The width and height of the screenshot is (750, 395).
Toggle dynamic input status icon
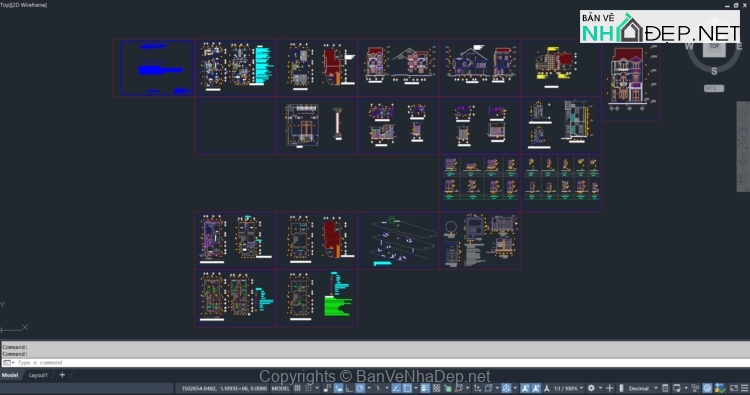coord(339,388)
